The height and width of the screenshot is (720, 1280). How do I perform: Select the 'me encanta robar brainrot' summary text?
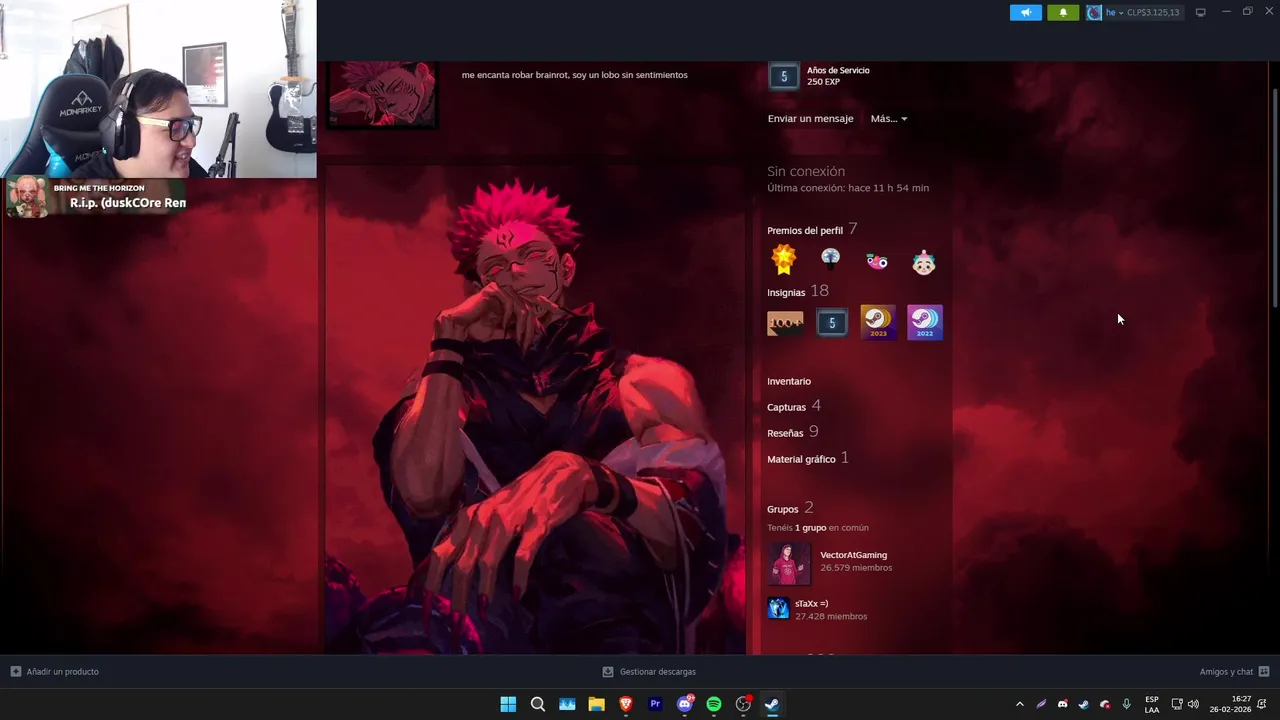click(575, 75)
